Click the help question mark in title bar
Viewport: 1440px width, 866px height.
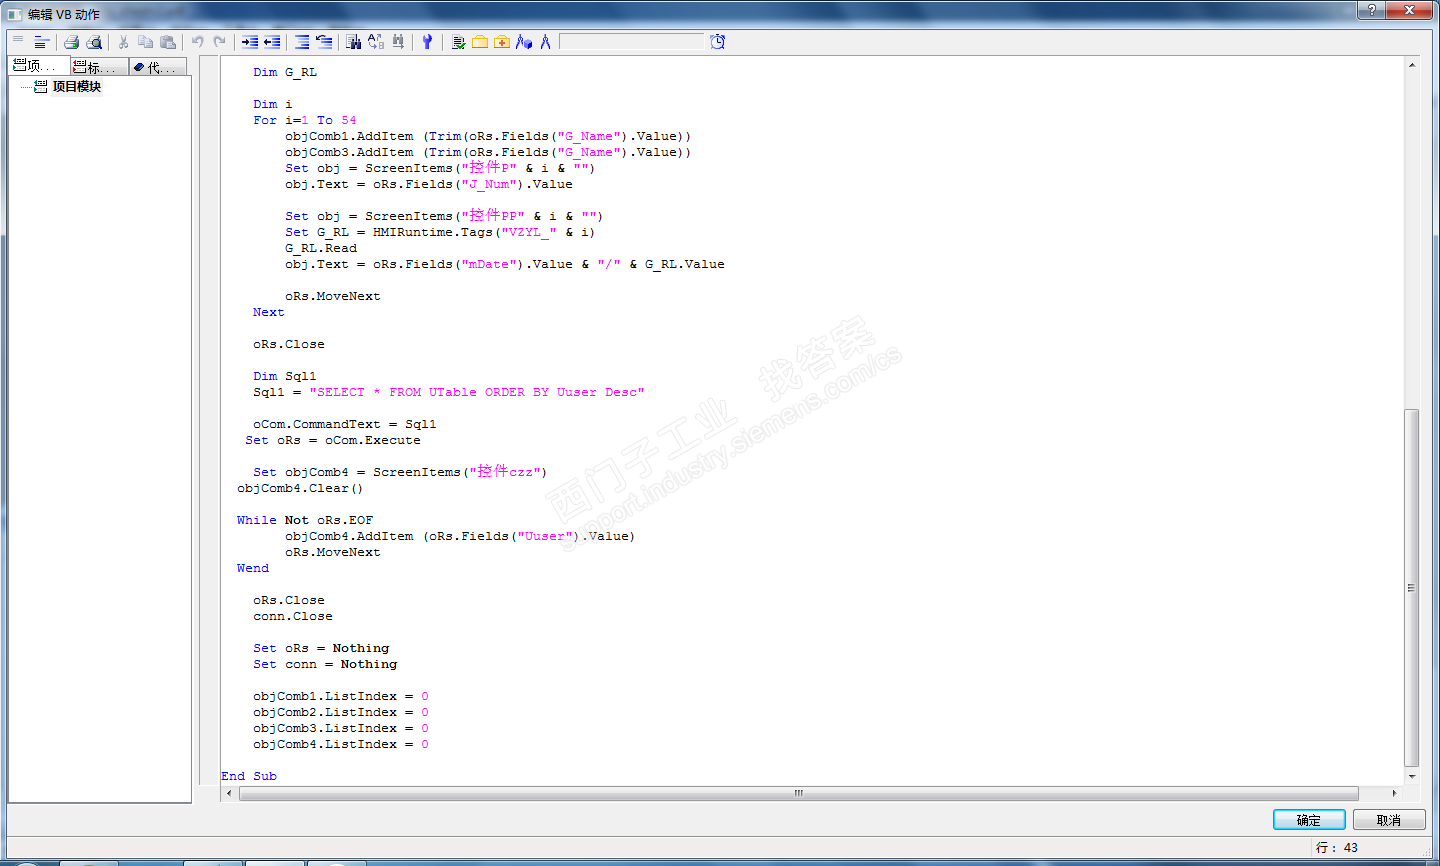point(1371,10)
